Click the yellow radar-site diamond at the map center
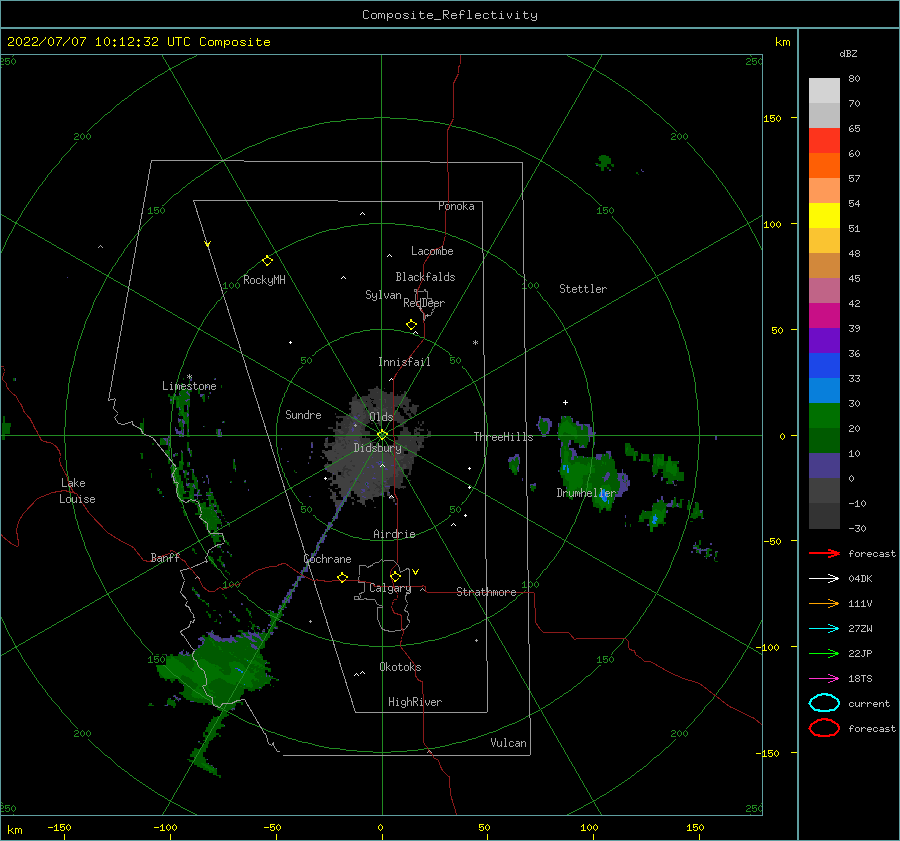The width and height of the screenshot is (900, 841). click(382, 435)
